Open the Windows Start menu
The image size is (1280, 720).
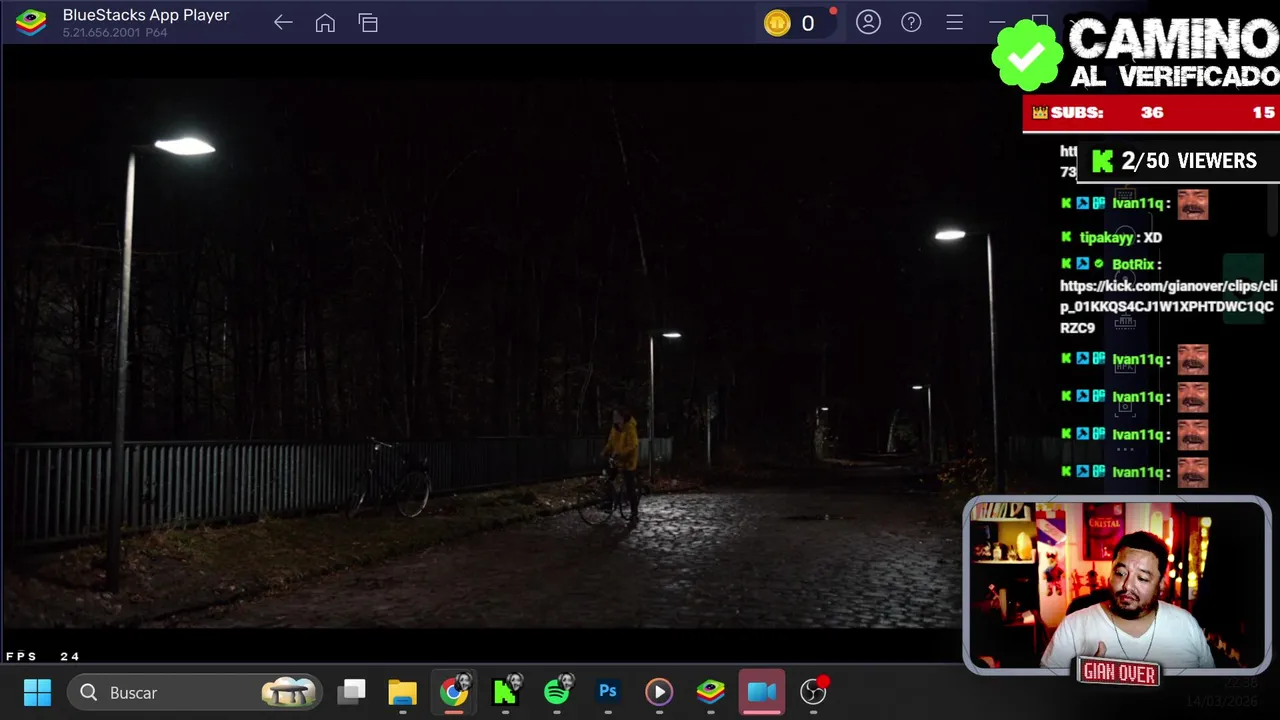pos(37,692)
